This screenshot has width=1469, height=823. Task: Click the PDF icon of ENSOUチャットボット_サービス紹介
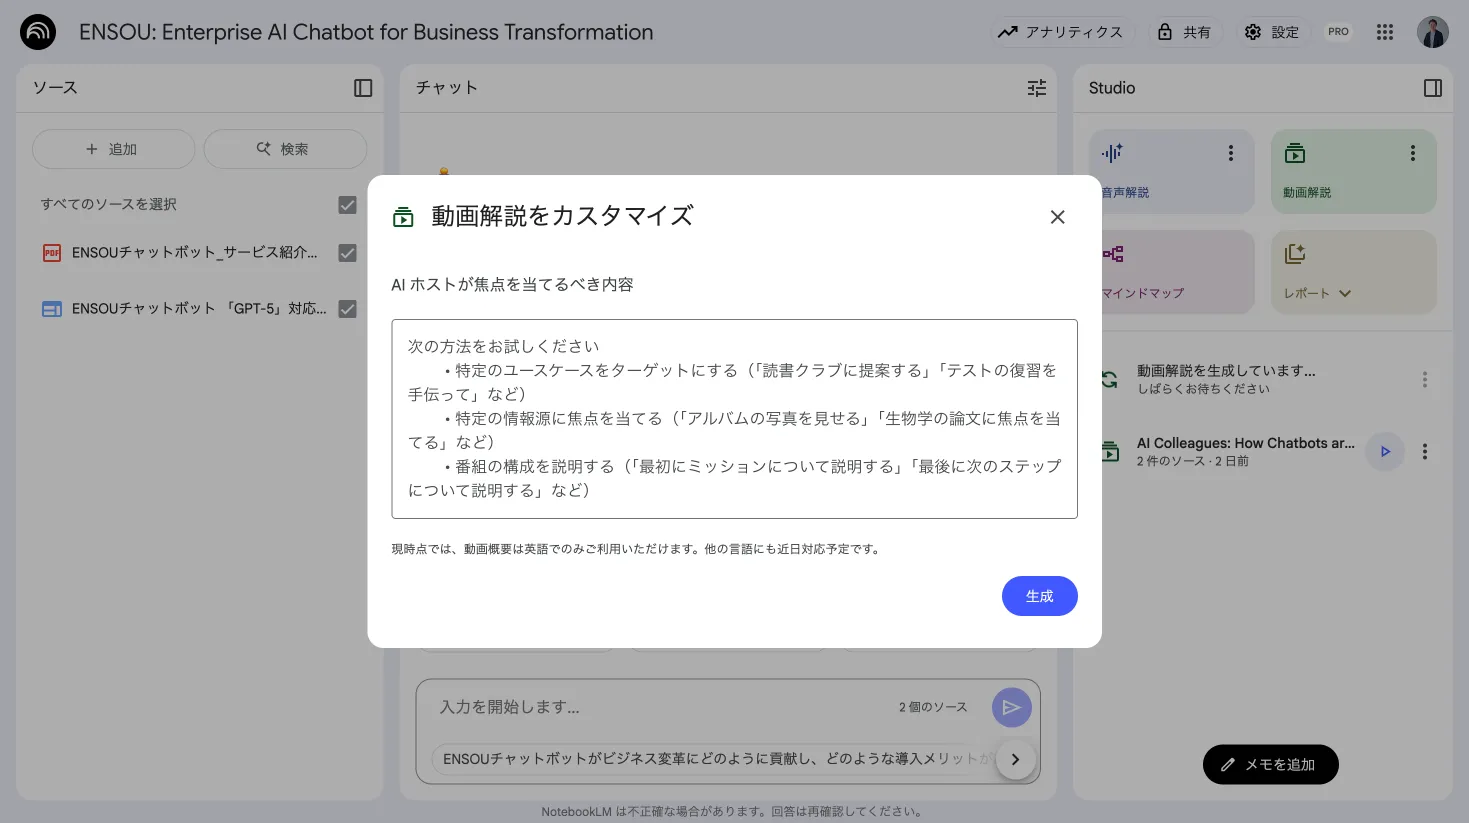point(52,253)
